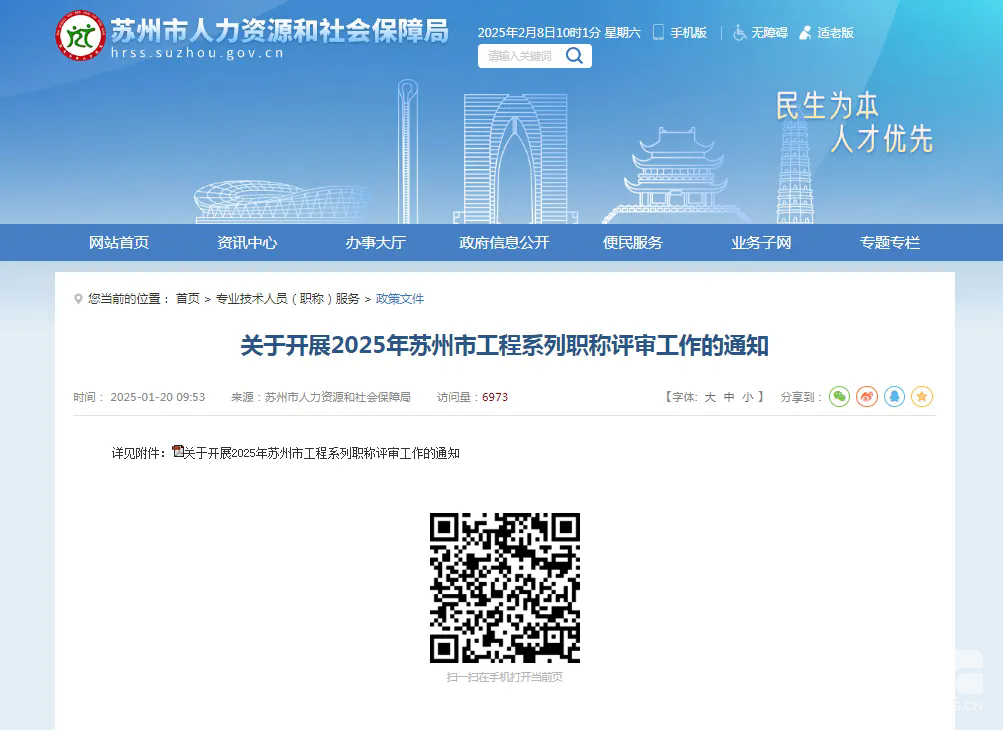Open the 便民服务 menu item

coord(633,242)
